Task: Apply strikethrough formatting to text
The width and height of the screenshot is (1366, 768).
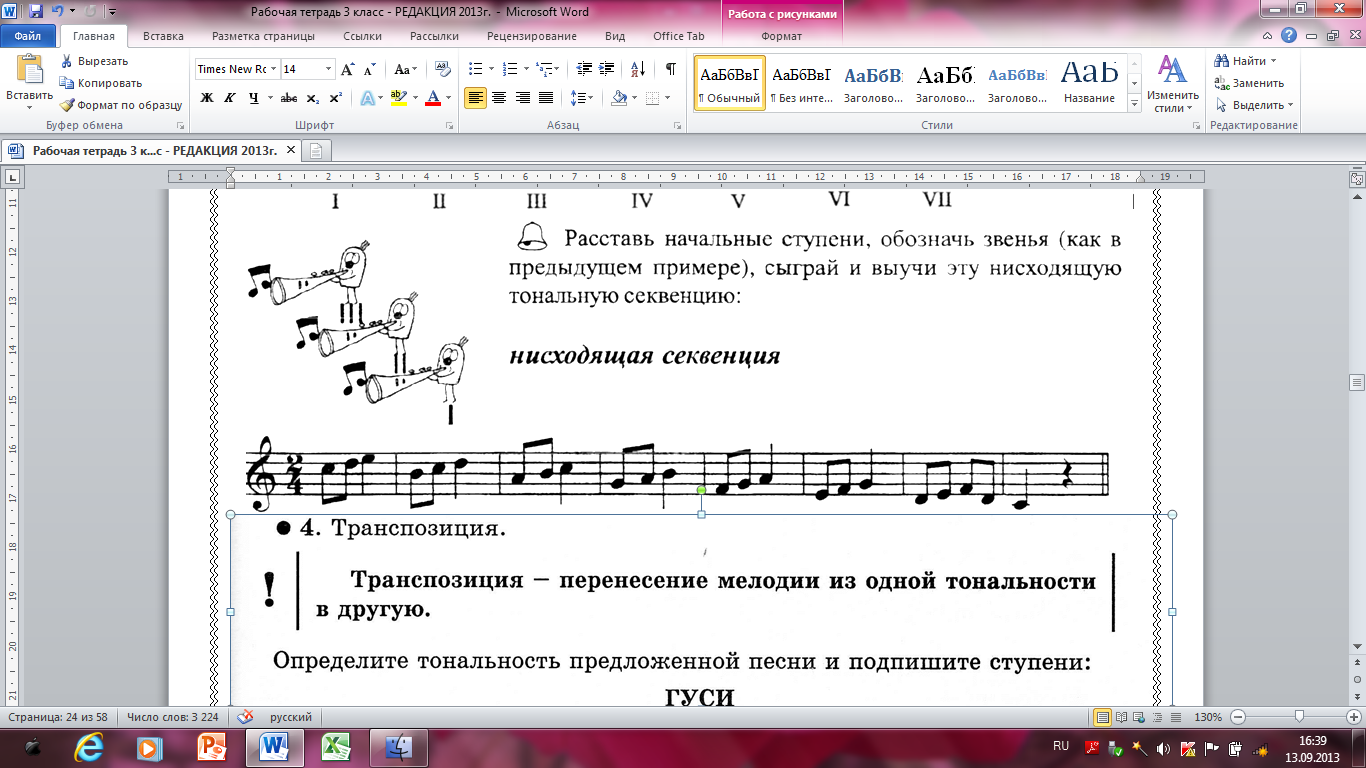Action: pyautogui.click(x=288, y=98)
